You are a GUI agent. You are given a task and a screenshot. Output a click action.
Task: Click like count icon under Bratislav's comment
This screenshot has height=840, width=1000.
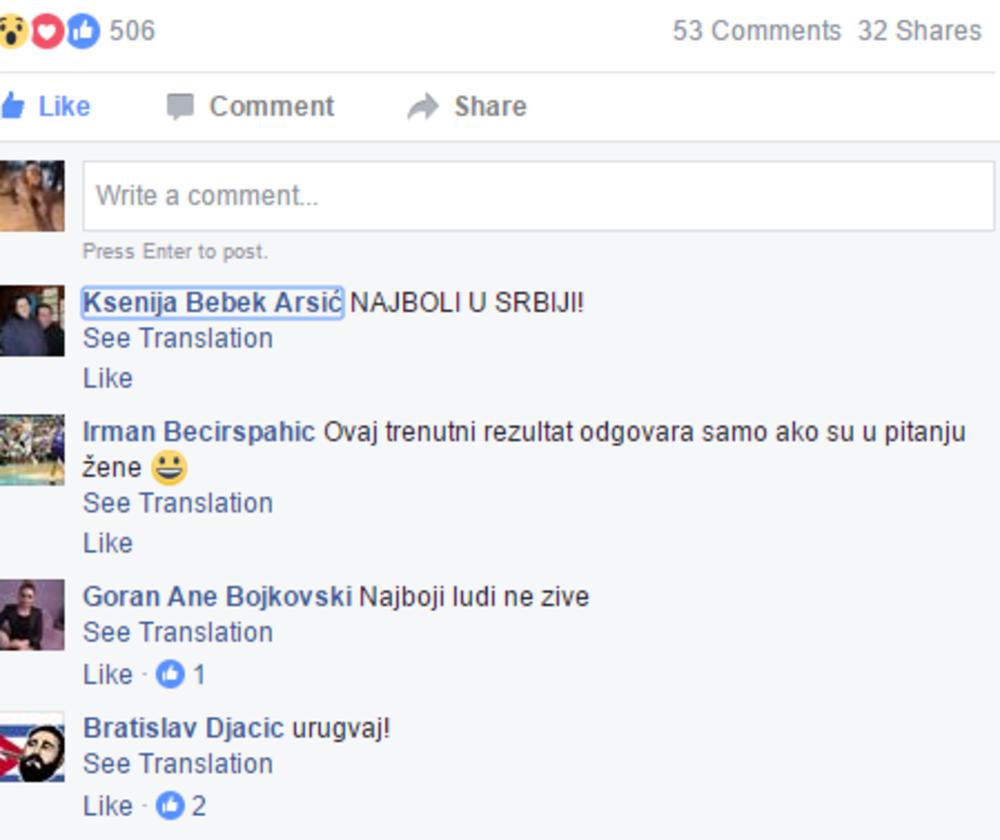point(171,806)
